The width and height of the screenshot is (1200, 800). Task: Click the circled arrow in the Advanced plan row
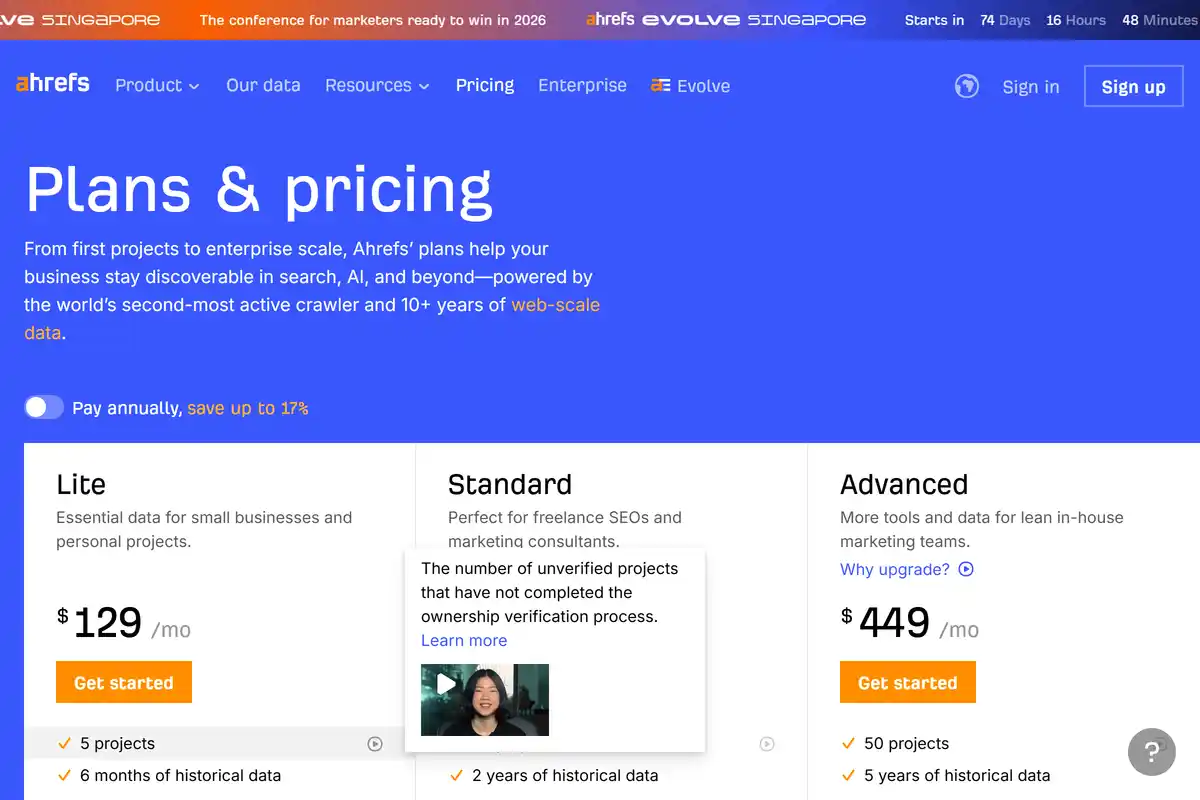coord(767,744)
